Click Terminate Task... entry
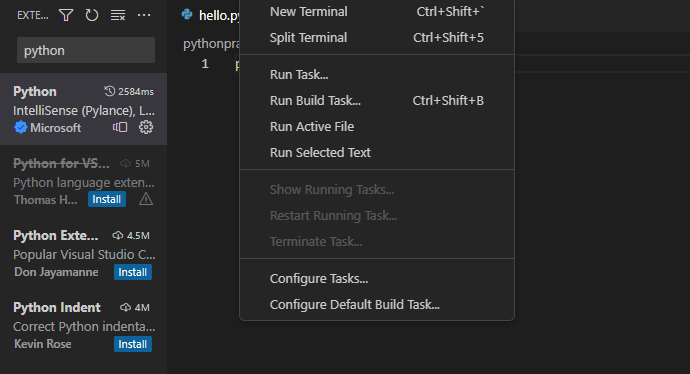Screen dimensions: 690x374 tap(377, 242)
